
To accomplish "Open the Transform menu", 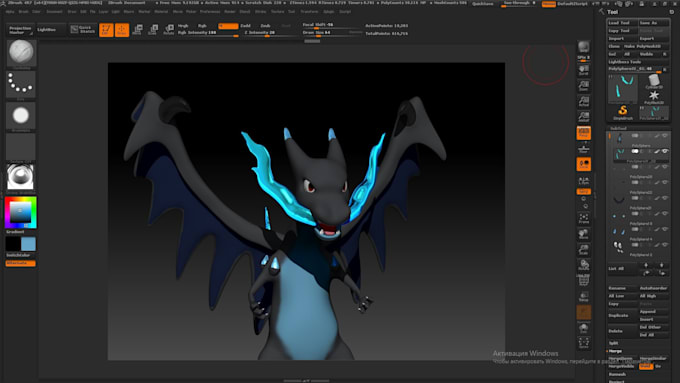I will [309, 12].
